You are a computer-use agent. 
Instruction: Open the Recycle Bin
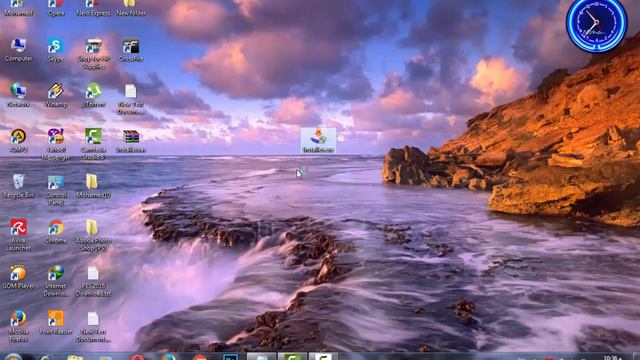coord(18,187)
